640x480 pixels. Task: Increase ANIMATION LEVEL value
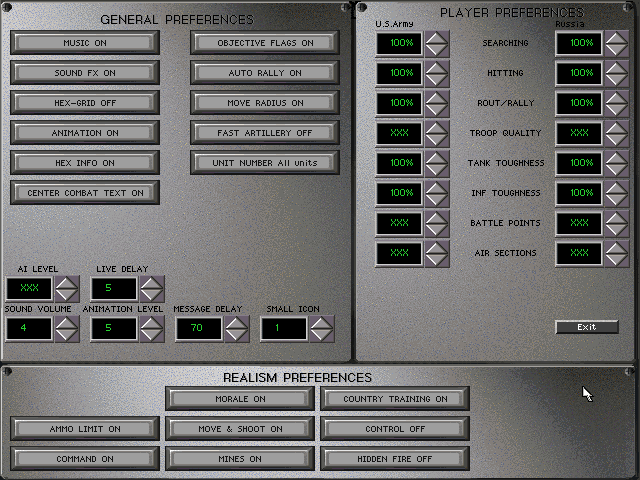pos(152,322)
